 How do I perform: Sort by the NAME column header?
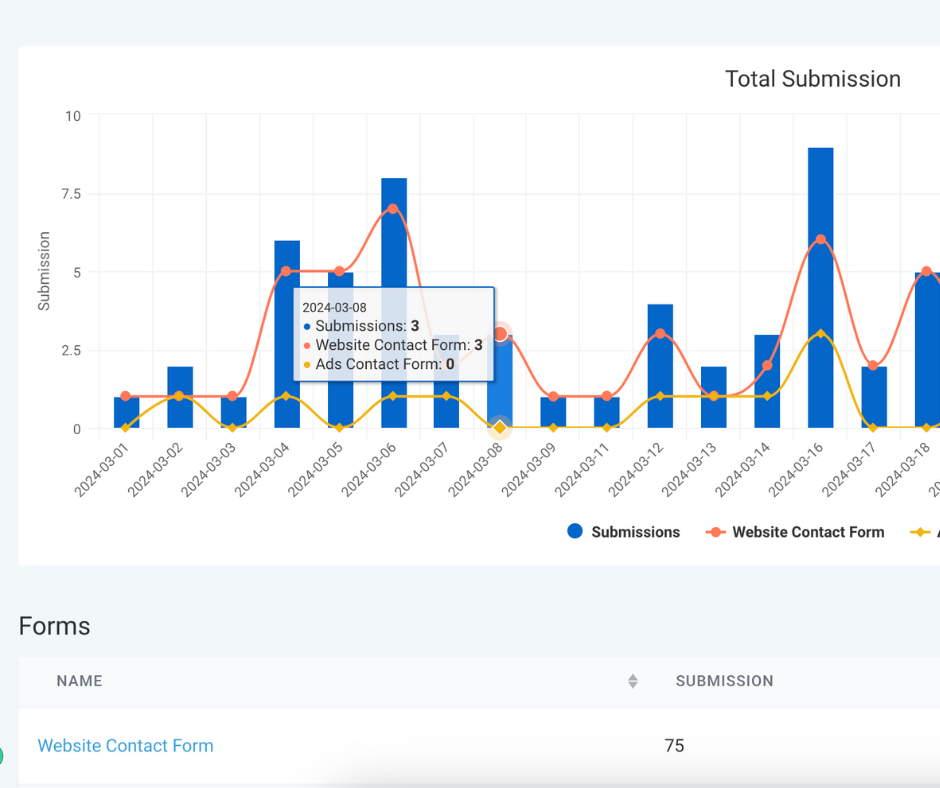[x=80, y=681]
